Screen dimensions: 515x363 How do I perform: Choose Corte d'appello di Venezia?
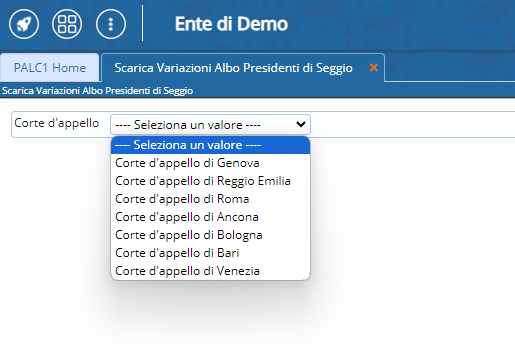pyautogui.click(x=210, y=271)
